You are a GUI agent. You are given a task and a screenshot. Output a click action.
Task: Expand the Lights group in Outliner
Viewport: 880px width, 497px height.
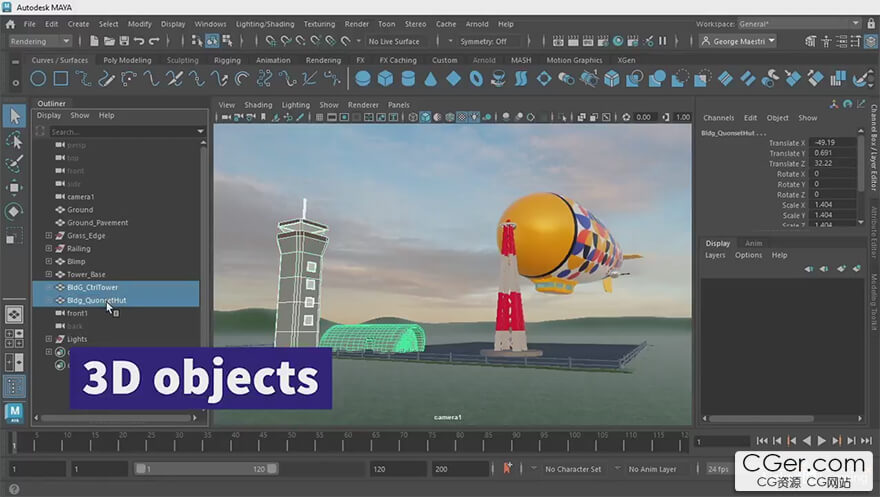(x=48, y=339)
